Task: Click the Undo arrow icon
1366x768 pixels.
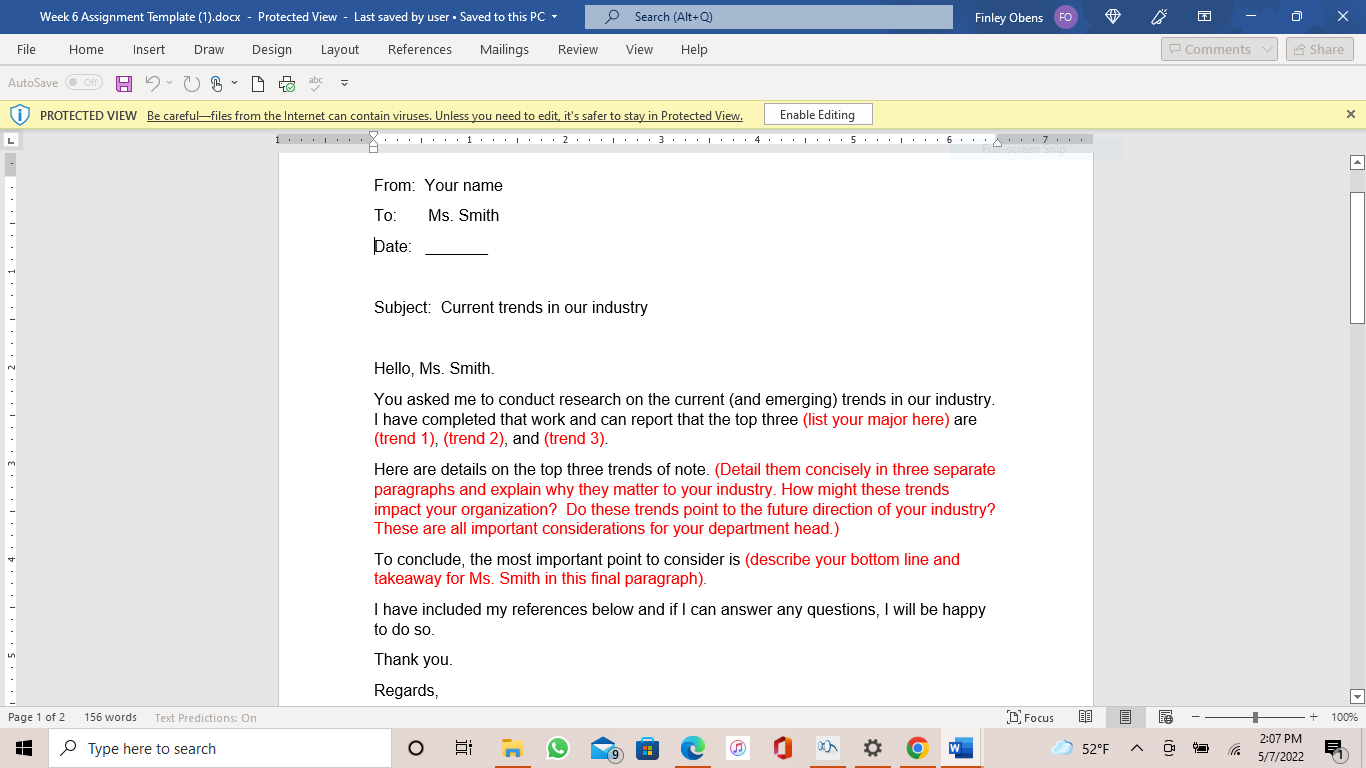Action: point(152,83)
